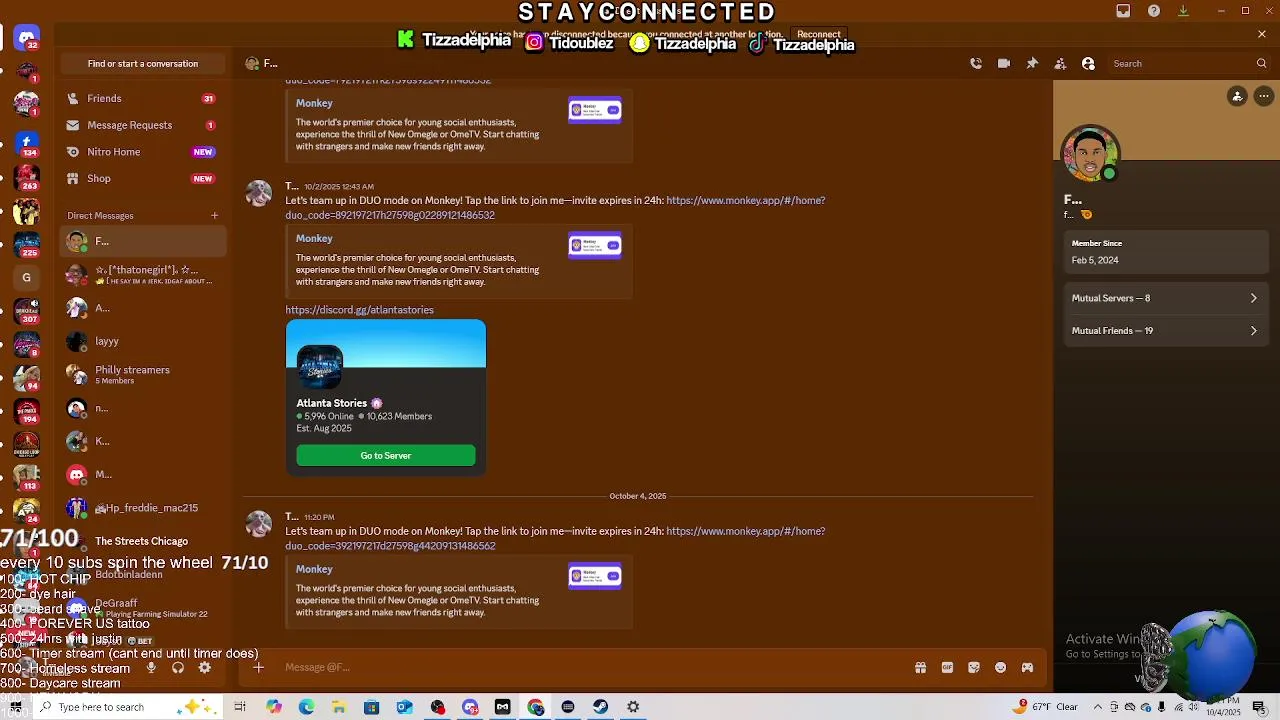Open the sticker picker
This screenshot has width=1280, height=720.
[x=974, y=667]
